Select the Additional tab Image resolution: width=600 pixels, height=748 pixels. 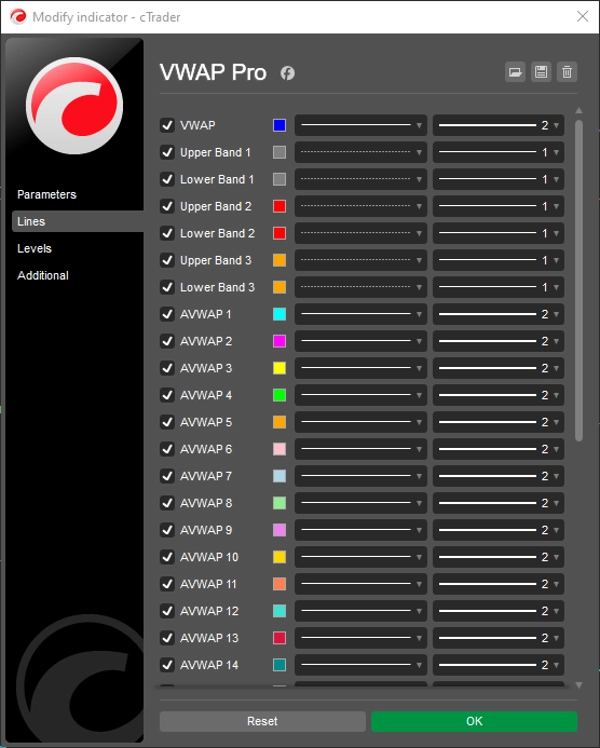[x=43, y=275]
